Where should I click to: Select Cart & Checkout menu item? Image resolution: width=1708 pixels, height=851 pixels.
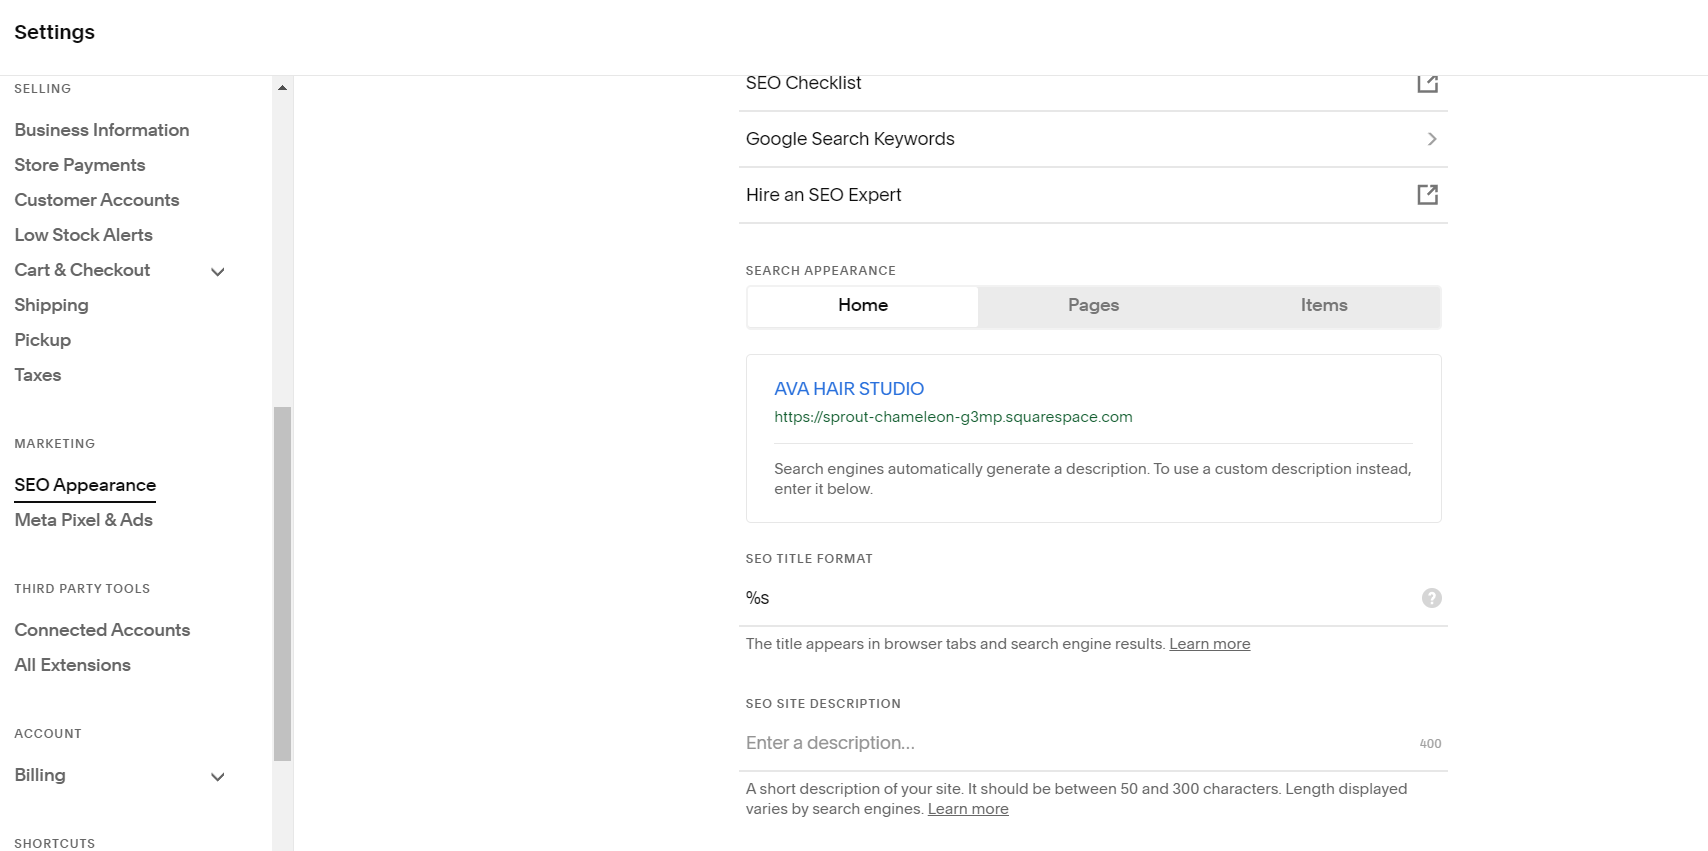(82, 270)
